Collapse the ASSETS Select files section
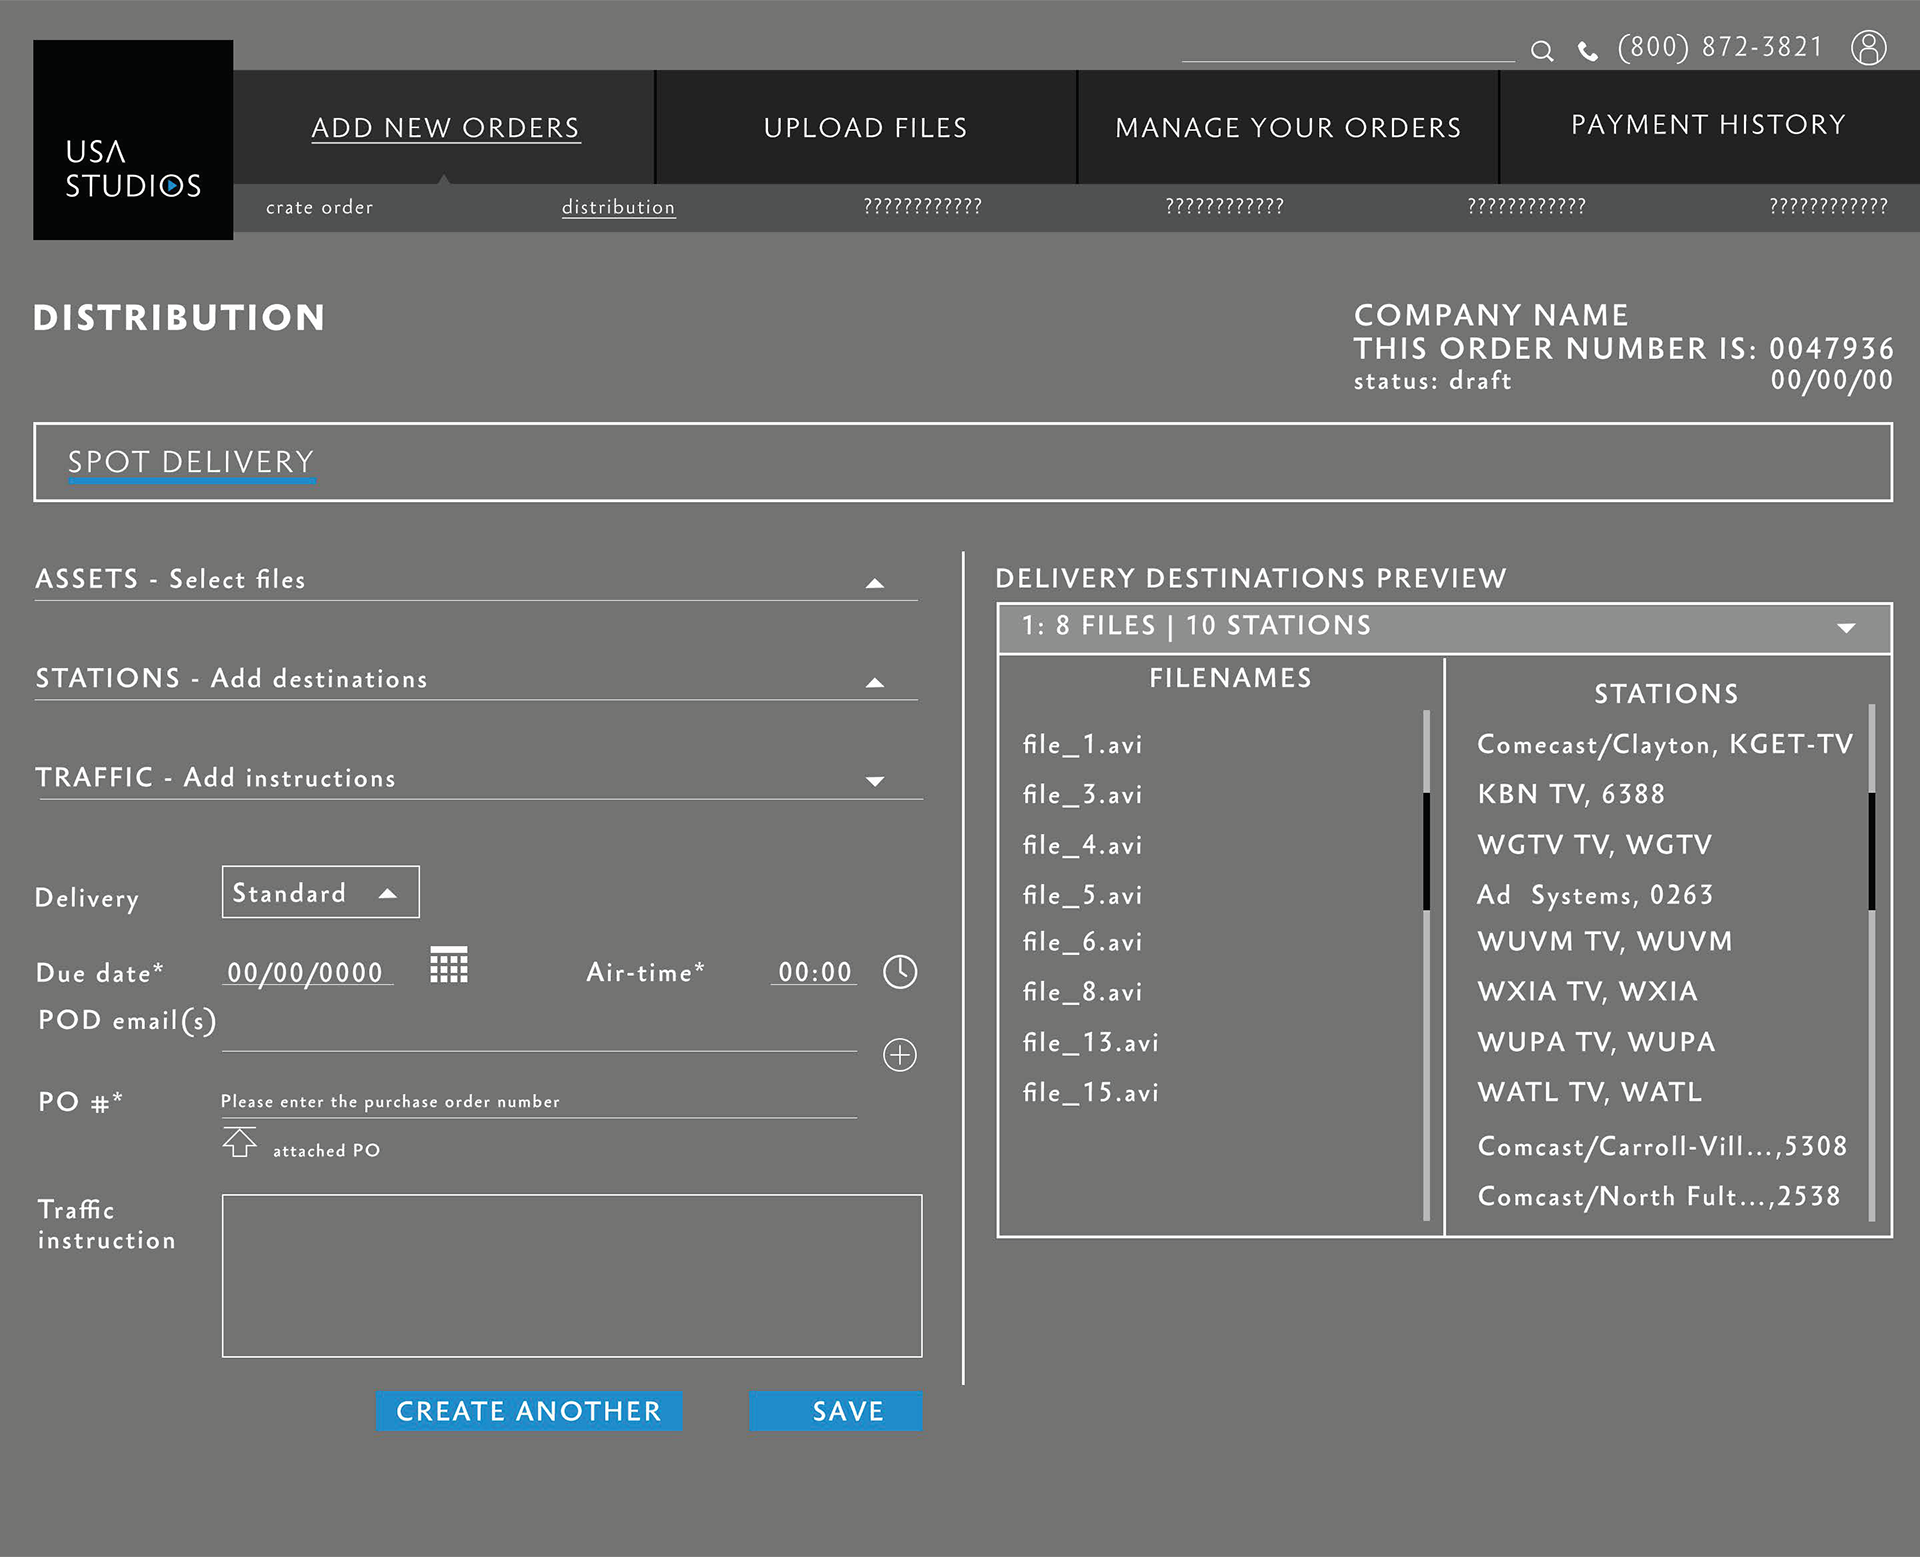This screenshot has width=1920, height=1557. (x=875, y=583)
